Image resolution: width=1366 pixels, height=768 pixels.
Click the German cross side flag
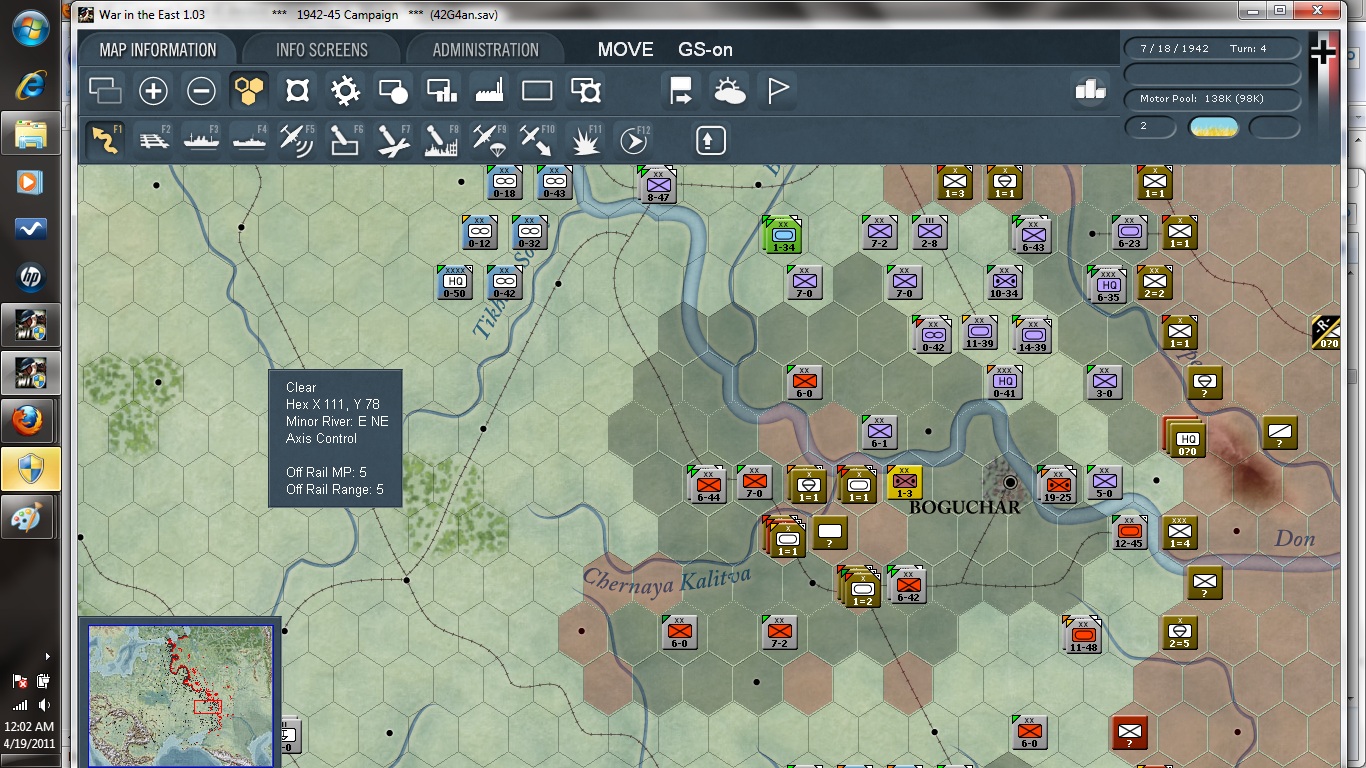point(1323,51)
